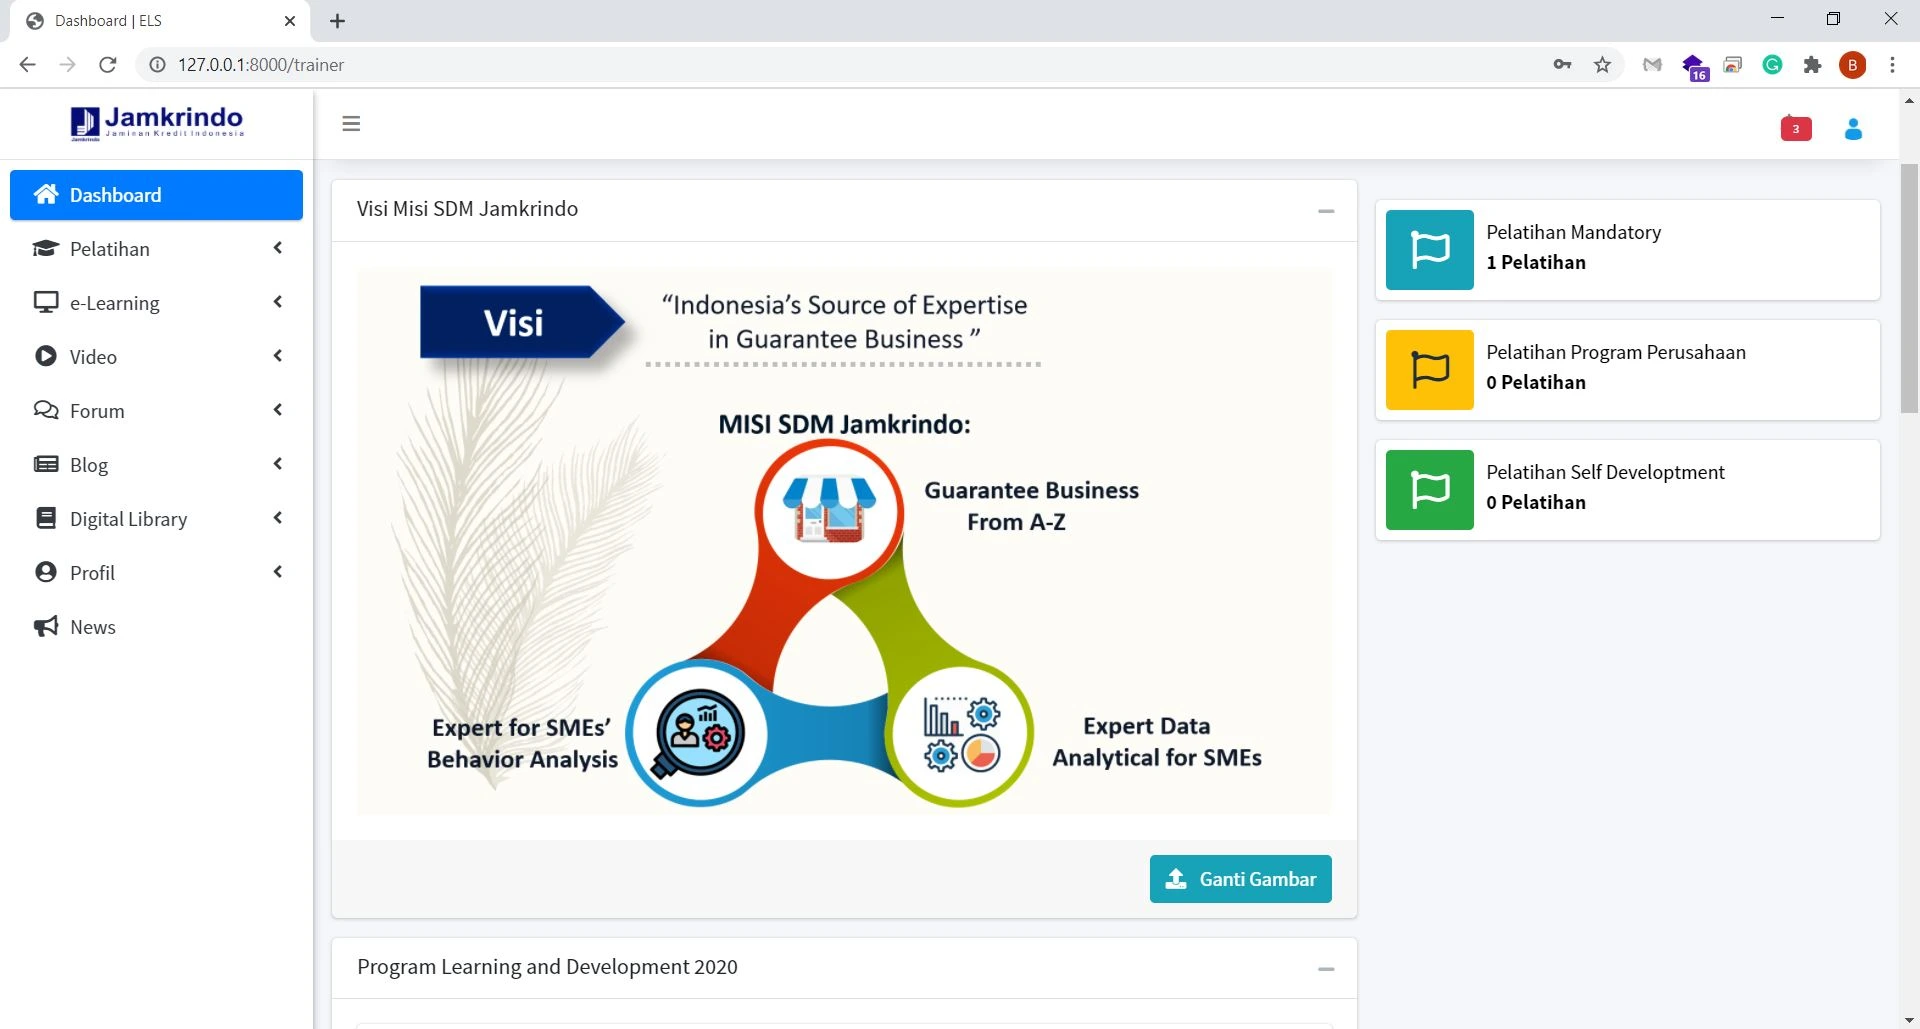Click the green Pelatihan Self Development flag icon

[x=1429, y=490]
